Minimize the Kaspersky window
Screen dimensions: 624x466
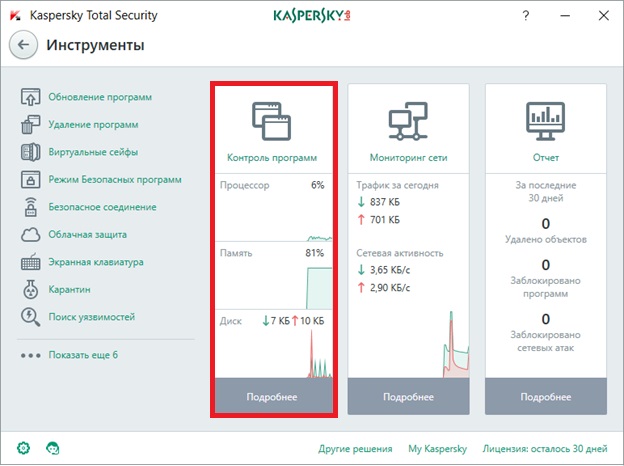click(565, 16)
